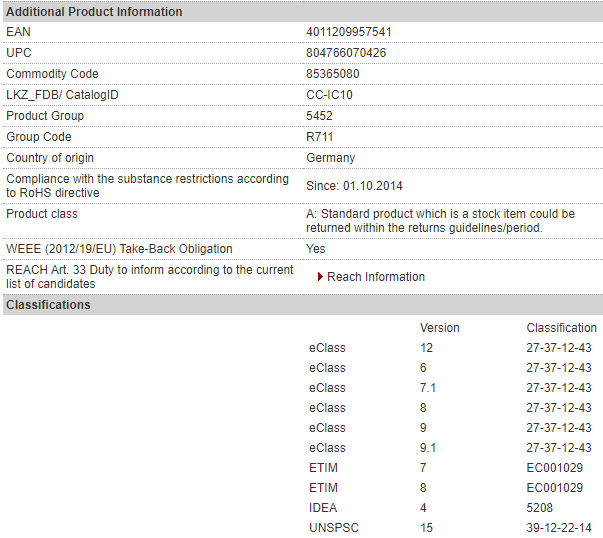Click the eClass version 12 row label
The height and width of the screenshot is (538, 603).
(327, 348)
